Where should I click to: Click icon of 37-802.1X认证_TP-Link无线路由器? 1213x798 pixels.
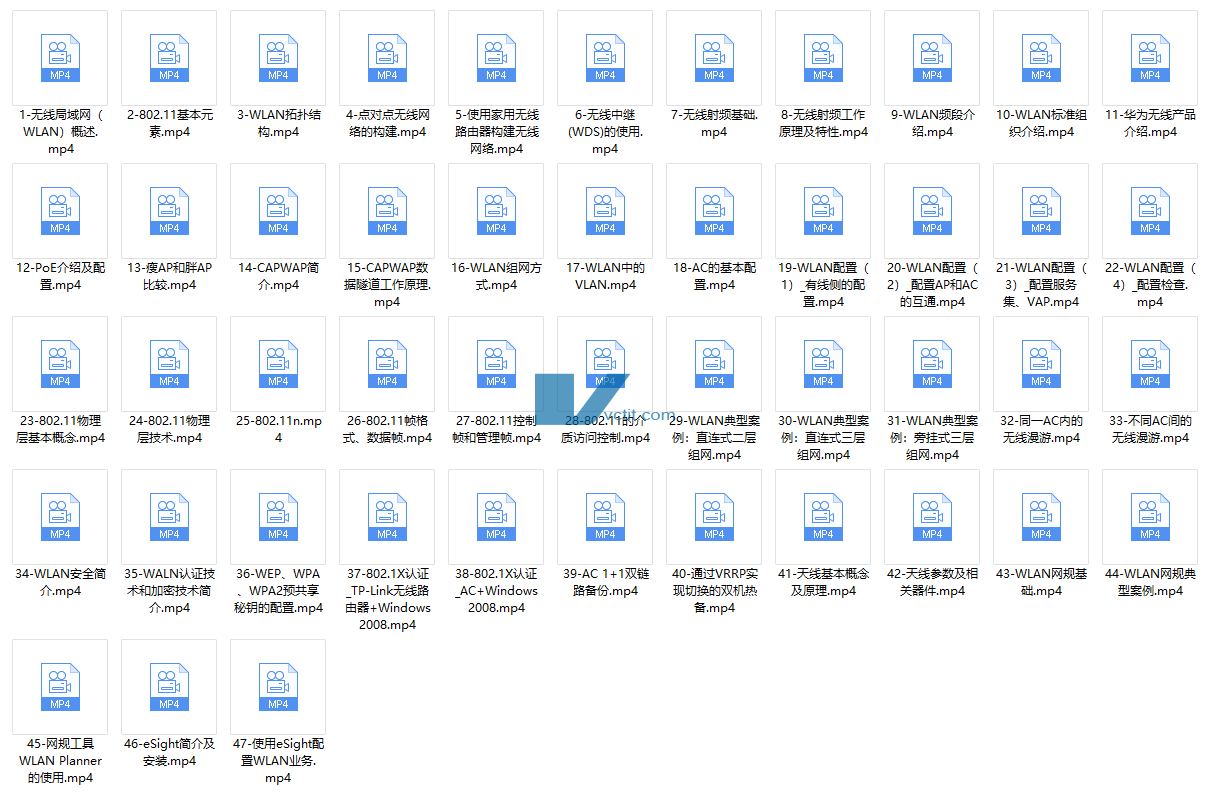(387, 517)
